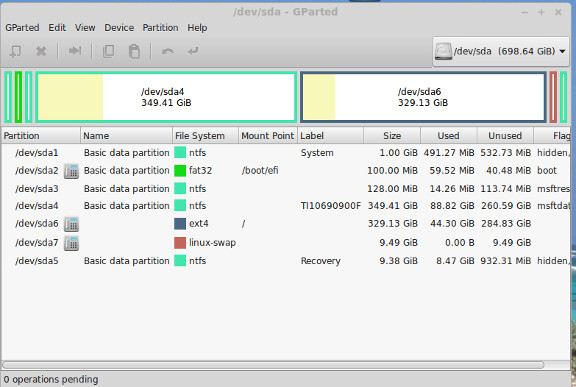Select the /dev/sda5 partition row

pos(286,261)
